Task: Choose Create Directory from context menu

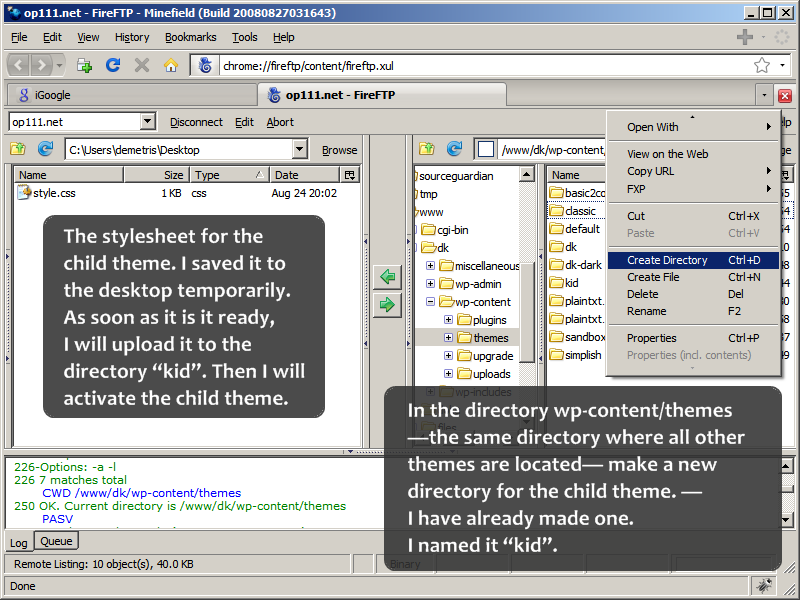Action: tap(693, 260)
